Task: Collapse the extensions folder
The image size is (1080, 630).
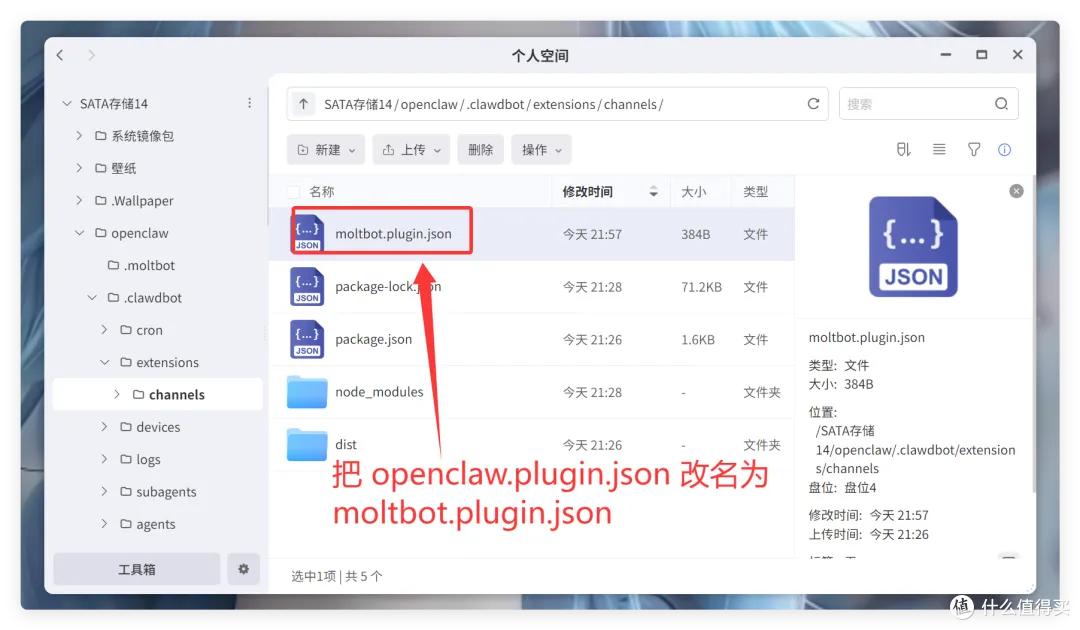Action: pyautogui.click(x=105, y=362)
